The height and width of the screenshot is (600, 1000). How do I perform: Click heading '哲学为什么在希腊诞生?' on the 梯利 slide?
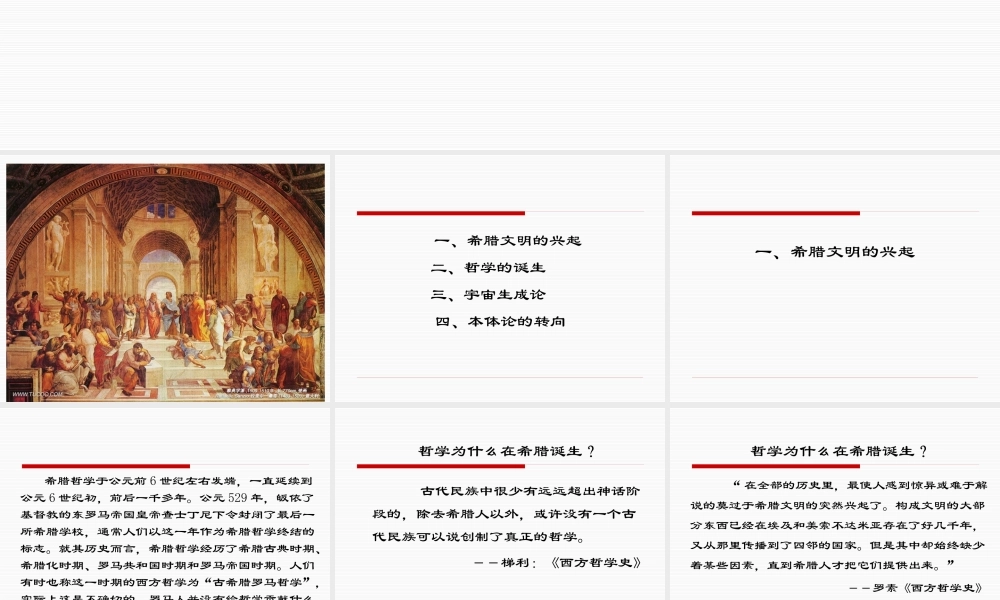pyautogui.click(x=506, y=451)
